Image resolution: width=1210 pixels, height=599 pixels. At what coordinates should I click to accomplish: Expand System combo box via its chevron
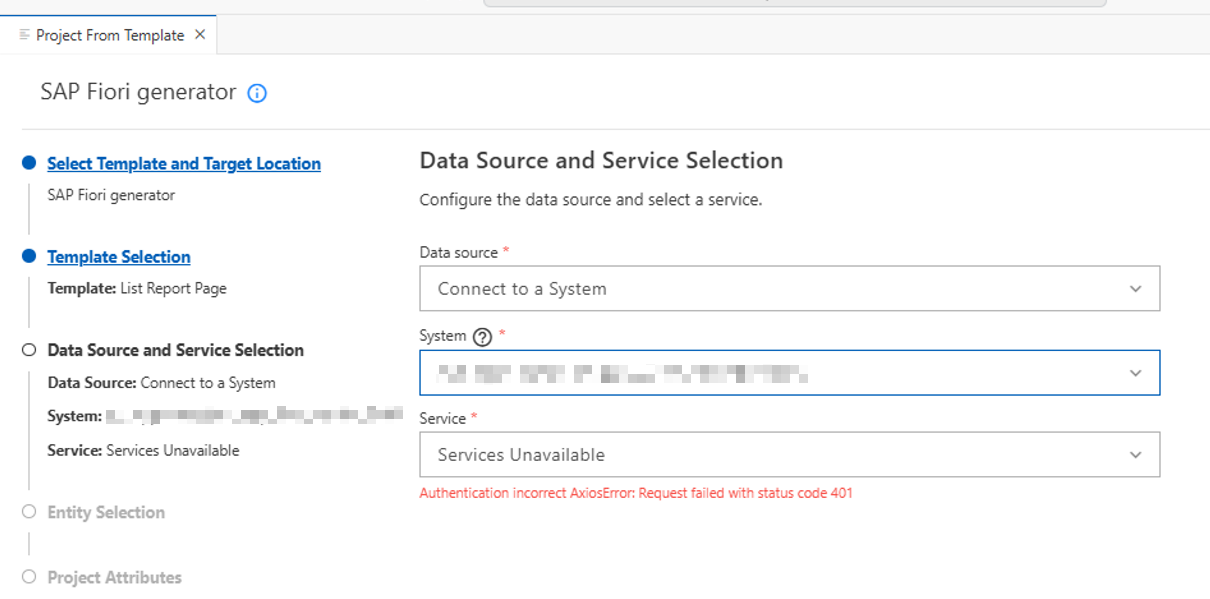click(x=1135, y=373)
